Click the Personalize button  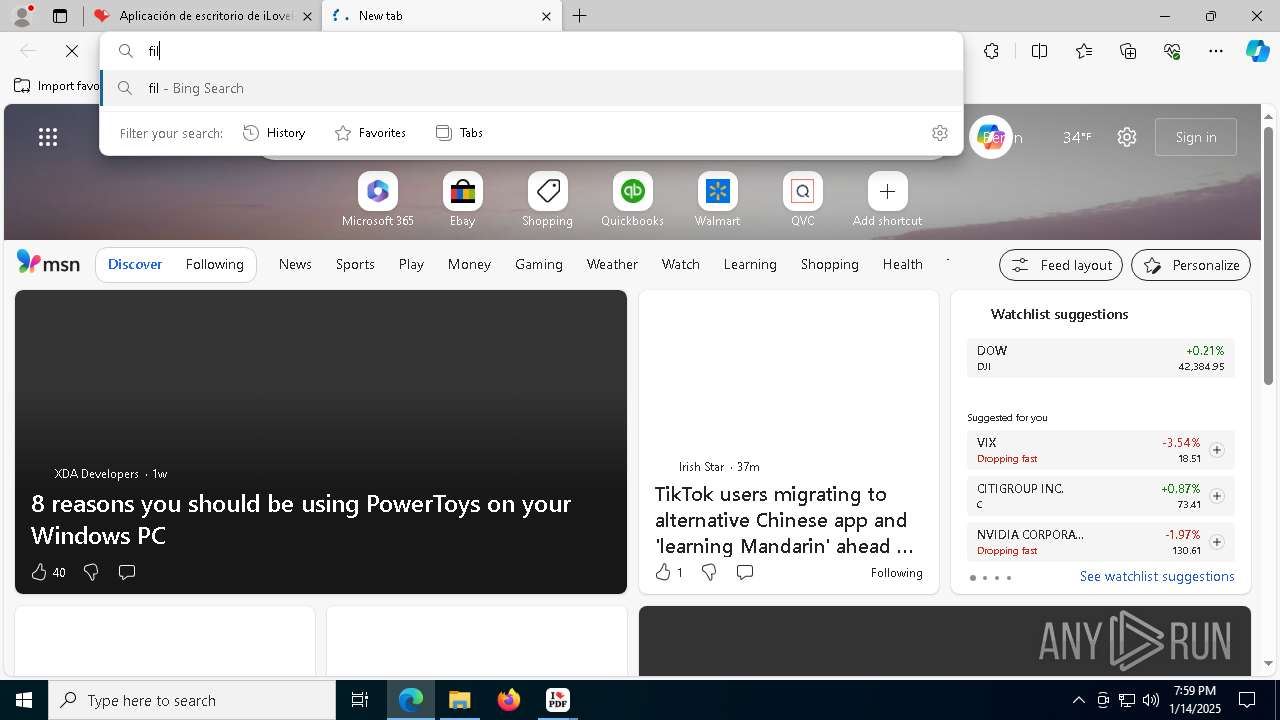point(1191,265)
